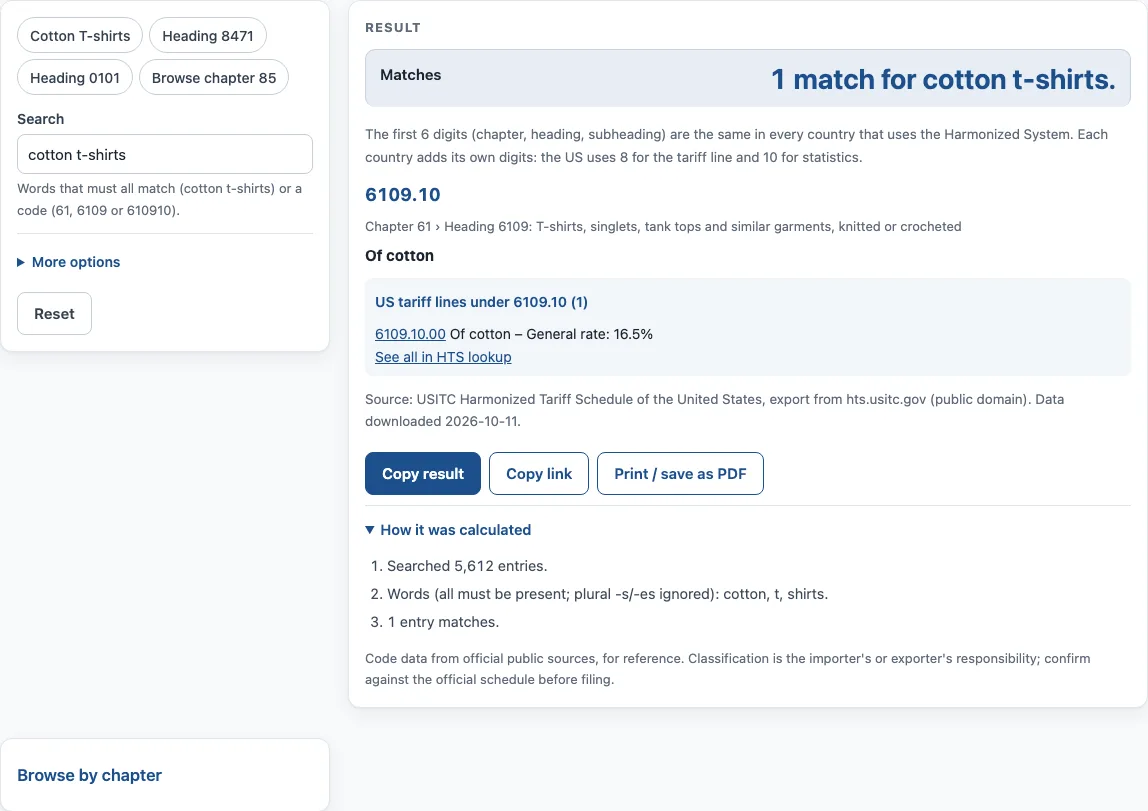Viewport: 1148px width, 811px height.
Task: Click the 1 match for cotton t-shirts text
Action: [943, 79]
